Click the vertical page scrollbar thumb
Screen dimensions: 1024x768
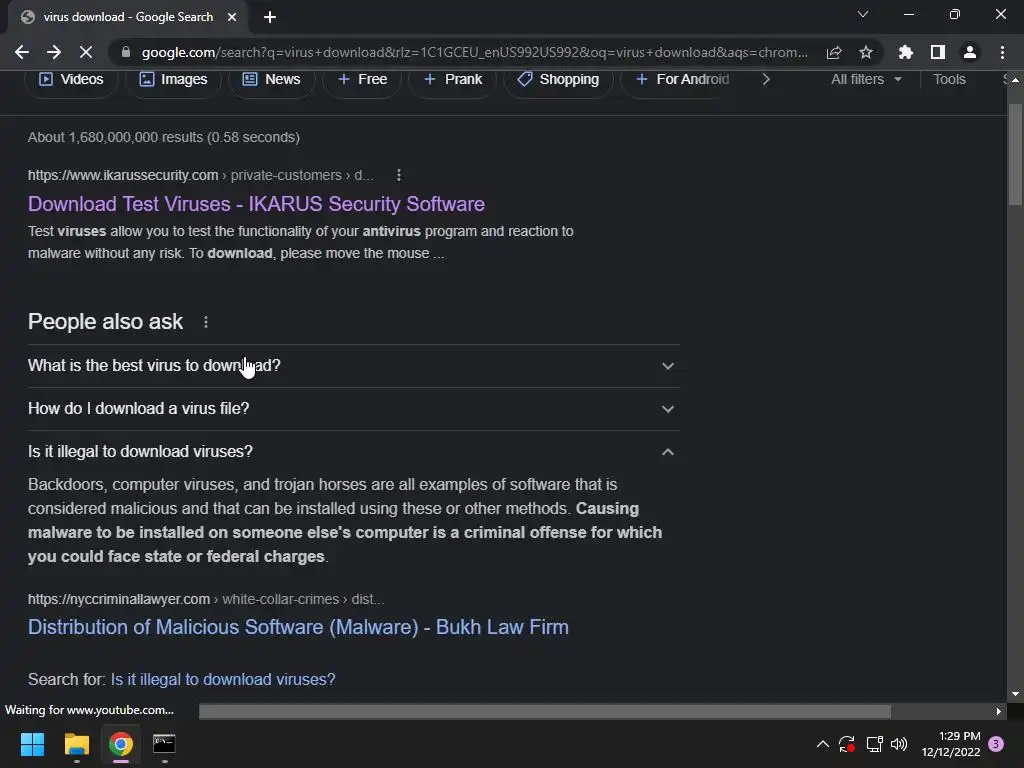1015,155
